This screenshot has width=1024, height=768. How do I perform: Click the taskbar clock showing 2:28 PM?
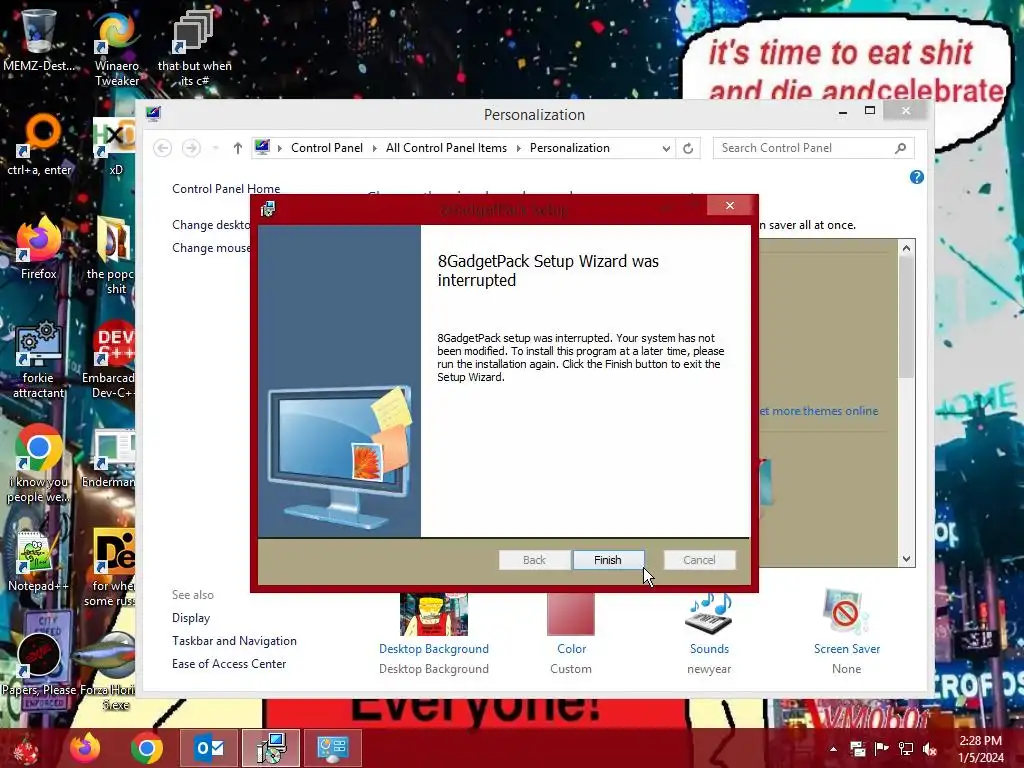coord(981,749)
